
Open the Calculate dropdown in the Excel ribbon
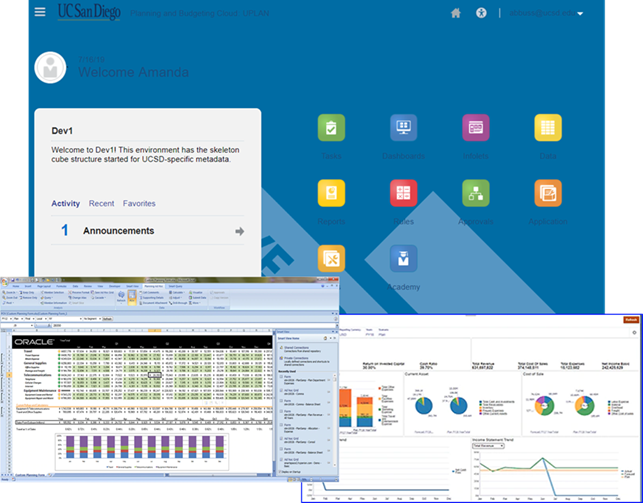(x=177, y=292)
